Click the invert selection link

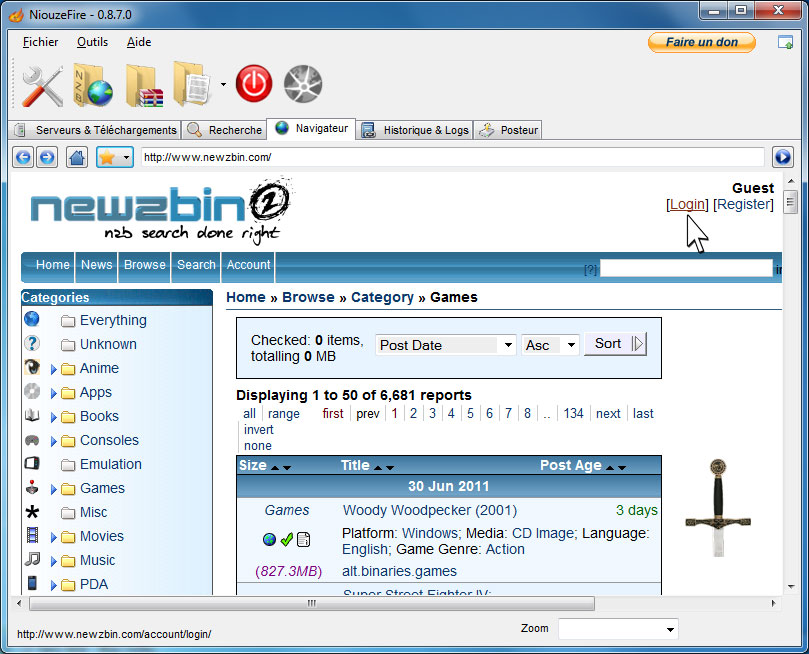point(258,430)
